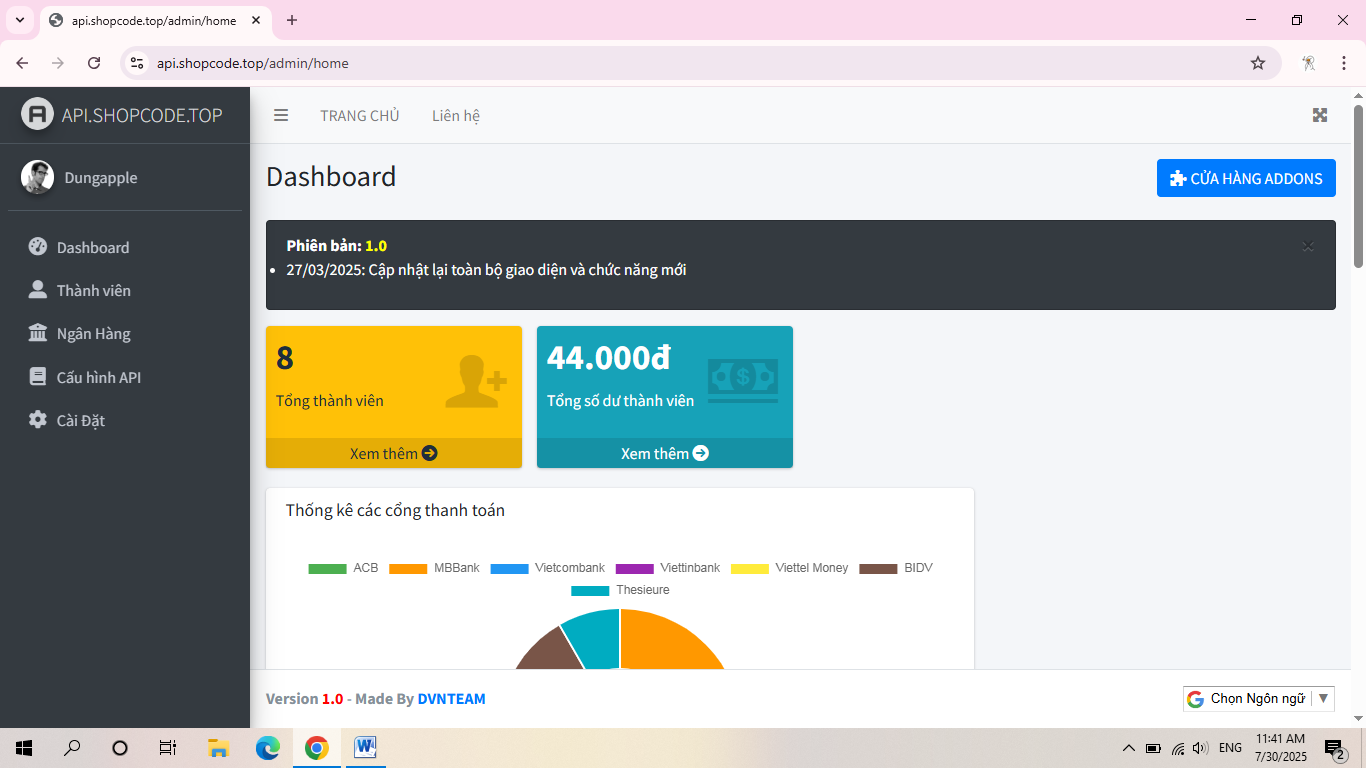Close the api.shopcode.top browser tab

coord(257,20)
